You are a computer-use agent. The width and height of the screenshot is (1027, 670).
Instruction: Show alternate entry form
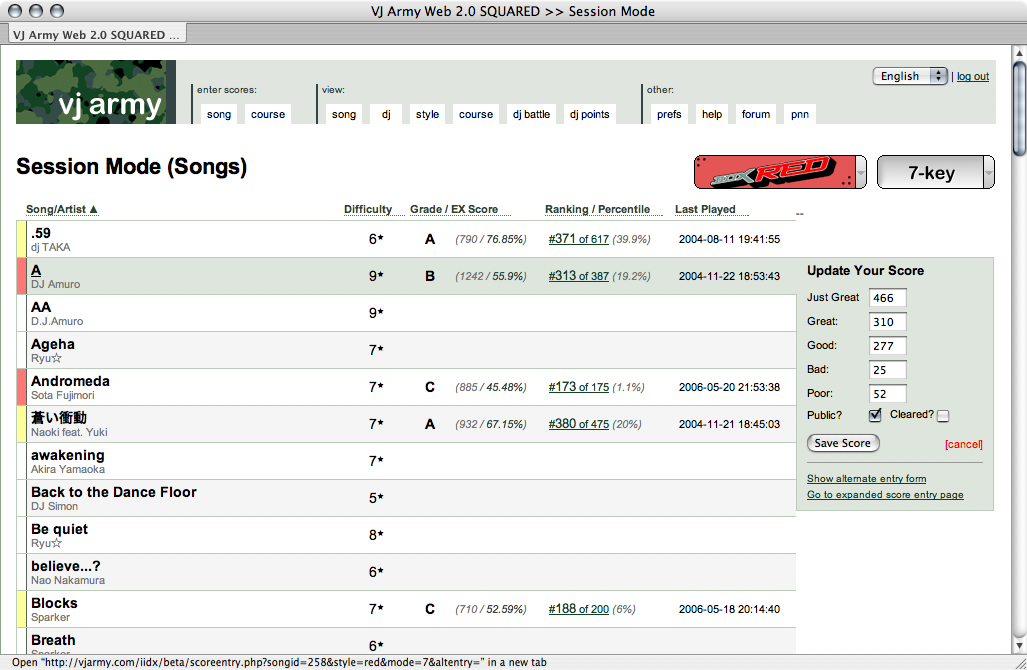pos(866,479)
